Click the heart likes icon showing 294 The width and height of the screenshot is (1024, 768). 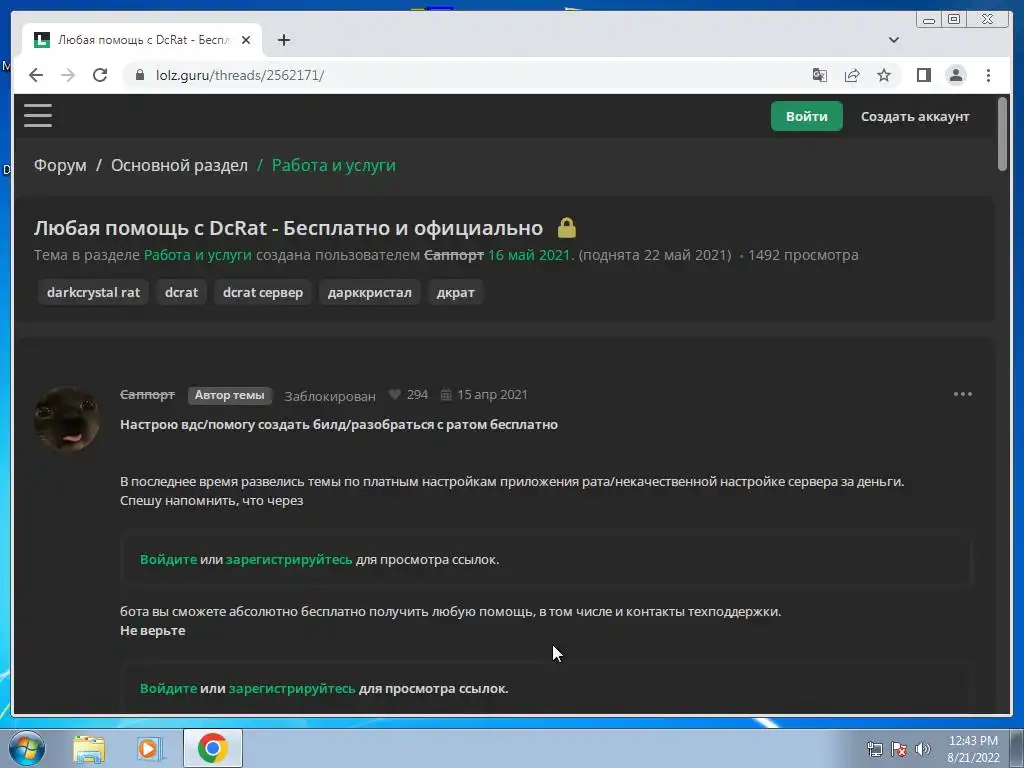pyautogui.click(x=394, y=394)
